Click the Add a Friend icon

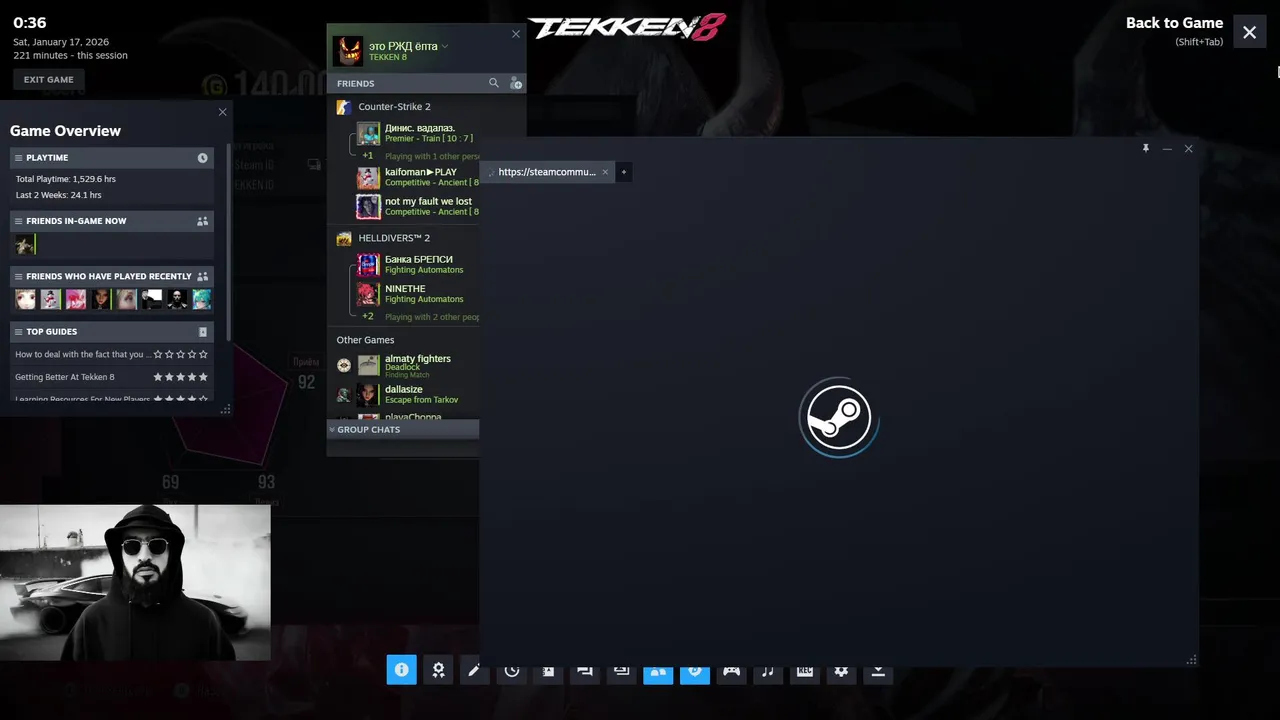tap(516, 83)
